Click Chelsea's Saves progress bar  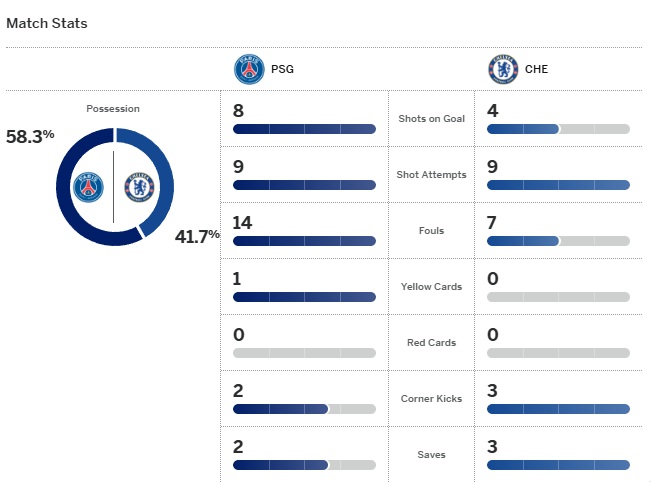point(558,465)
